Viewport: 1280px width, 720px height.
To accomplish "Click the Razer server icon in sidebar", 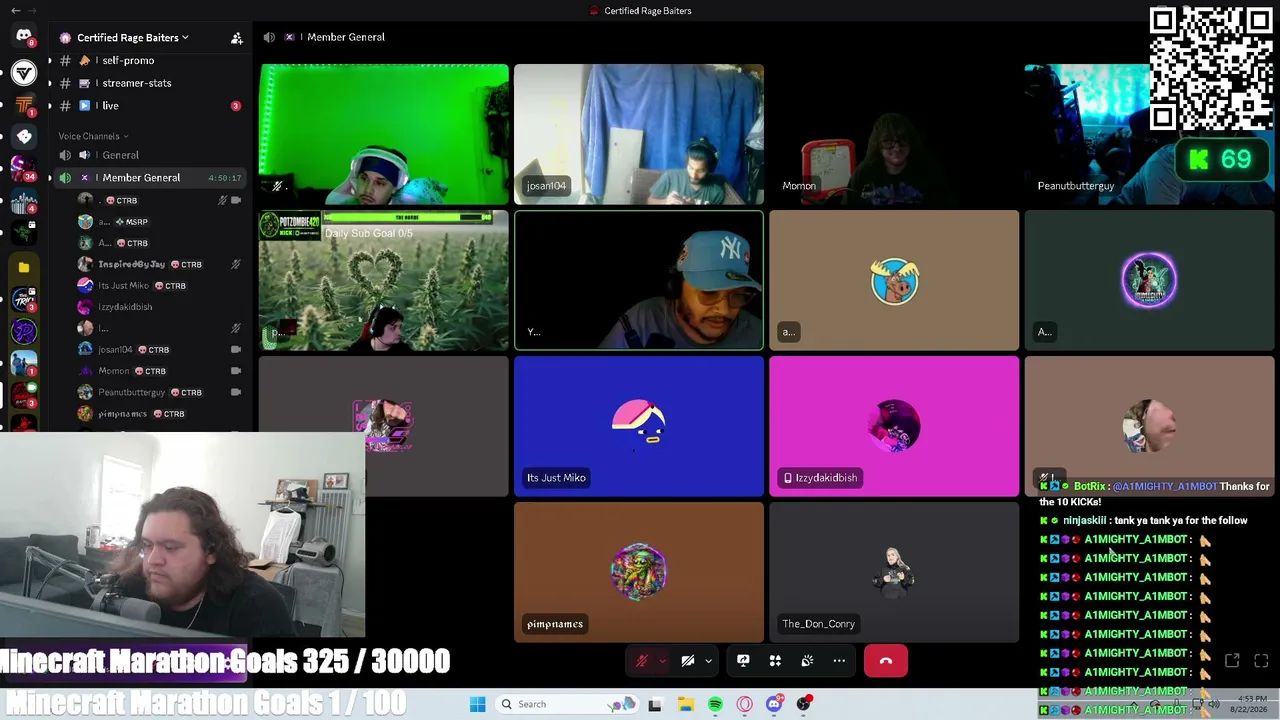I will (24, 233).
